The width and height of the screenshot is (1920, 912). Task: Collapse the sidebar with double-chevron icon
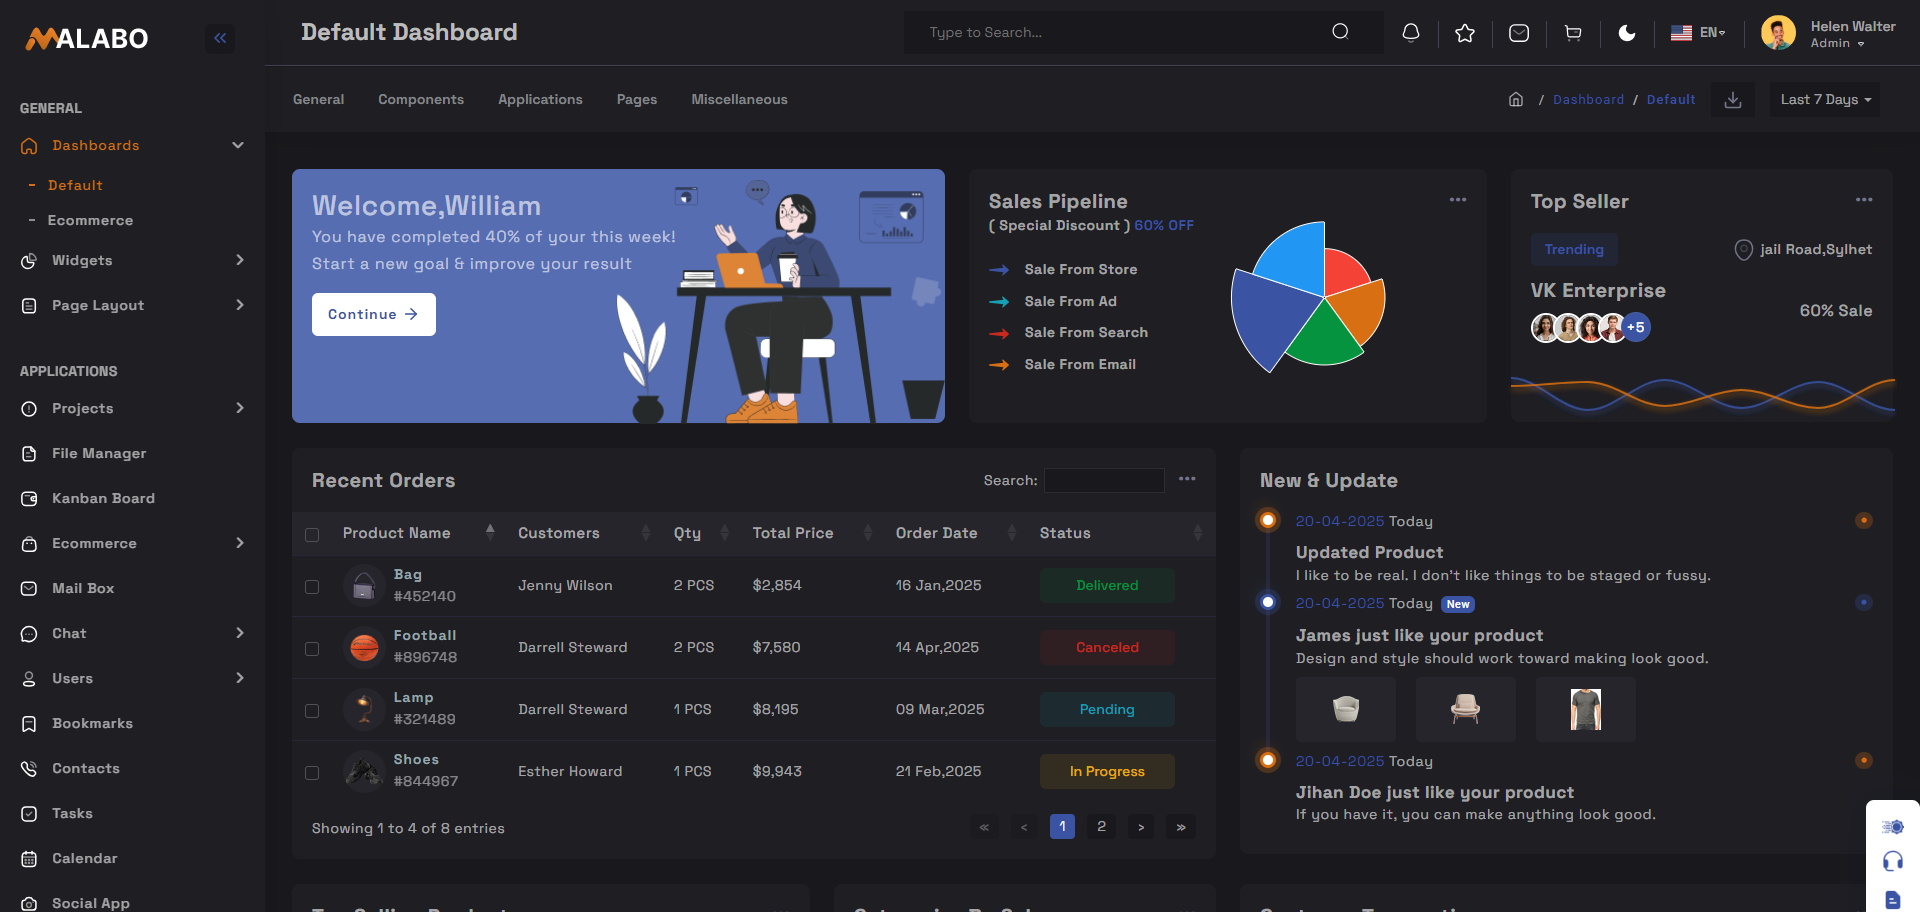[x=220, y=39]
